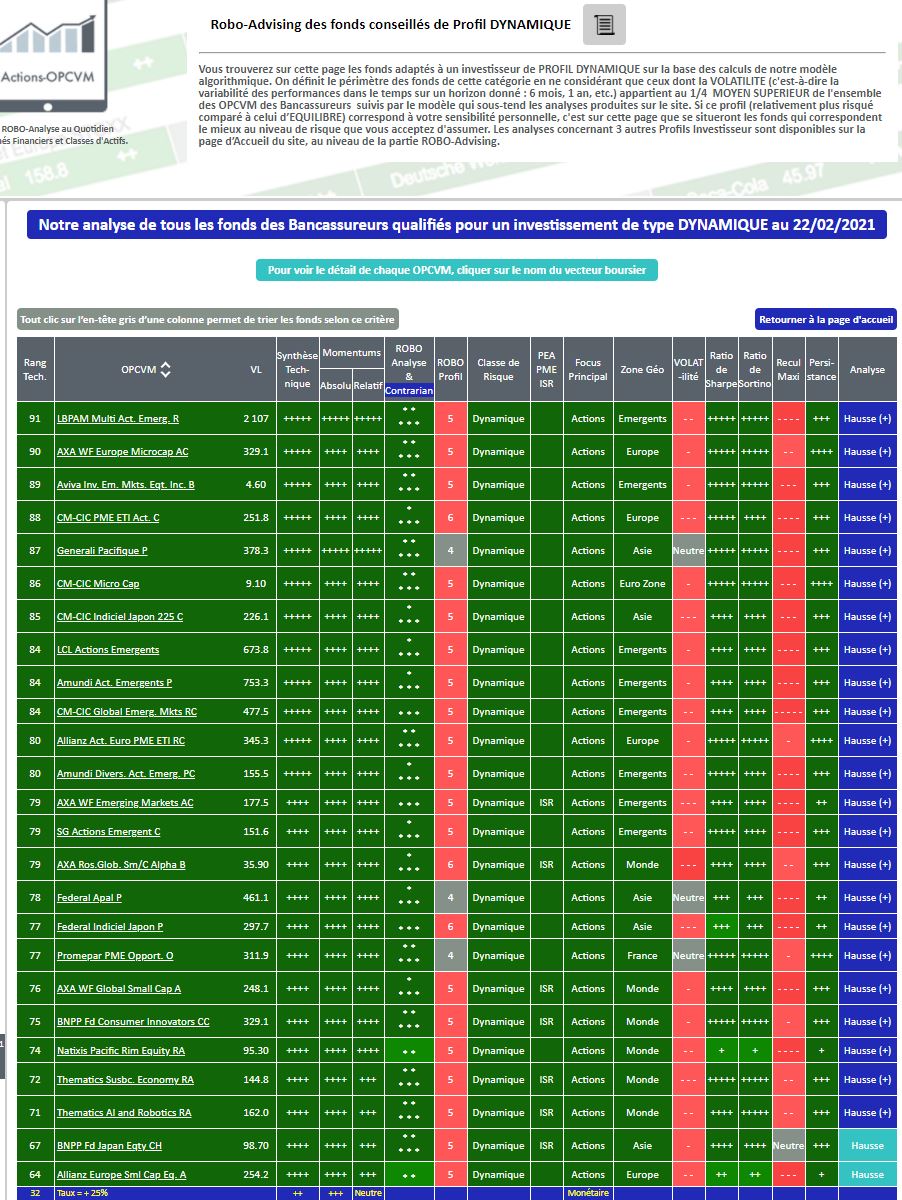Click VL value 35.90

[255, 865]
